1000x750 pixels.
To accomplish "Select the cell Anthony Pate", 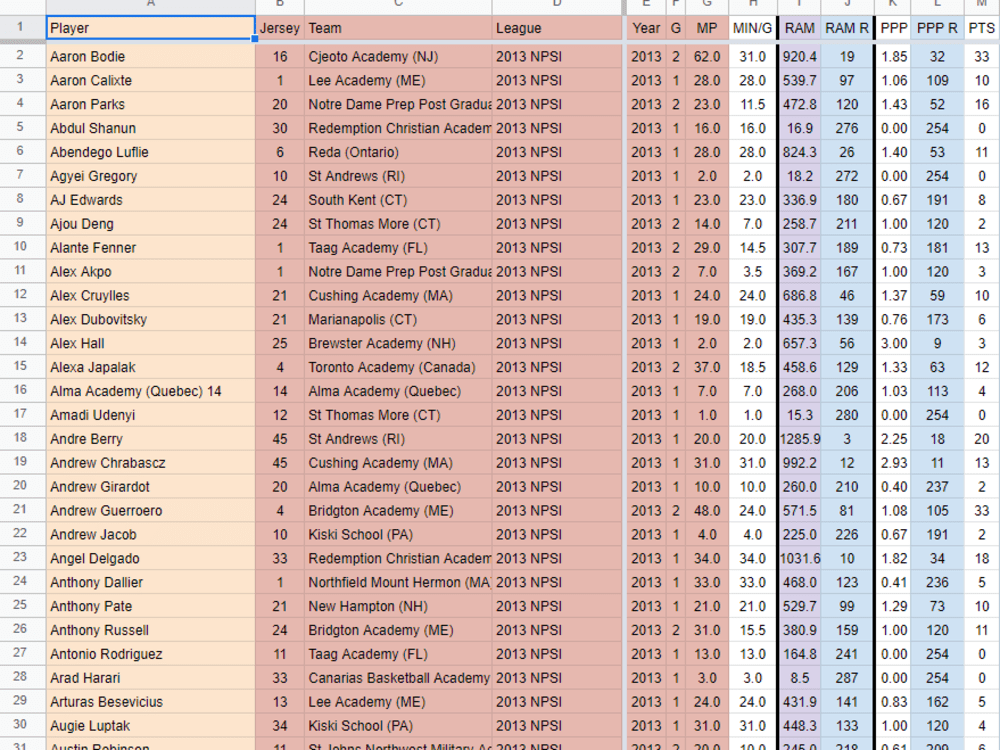I will [x=151, y=607].
